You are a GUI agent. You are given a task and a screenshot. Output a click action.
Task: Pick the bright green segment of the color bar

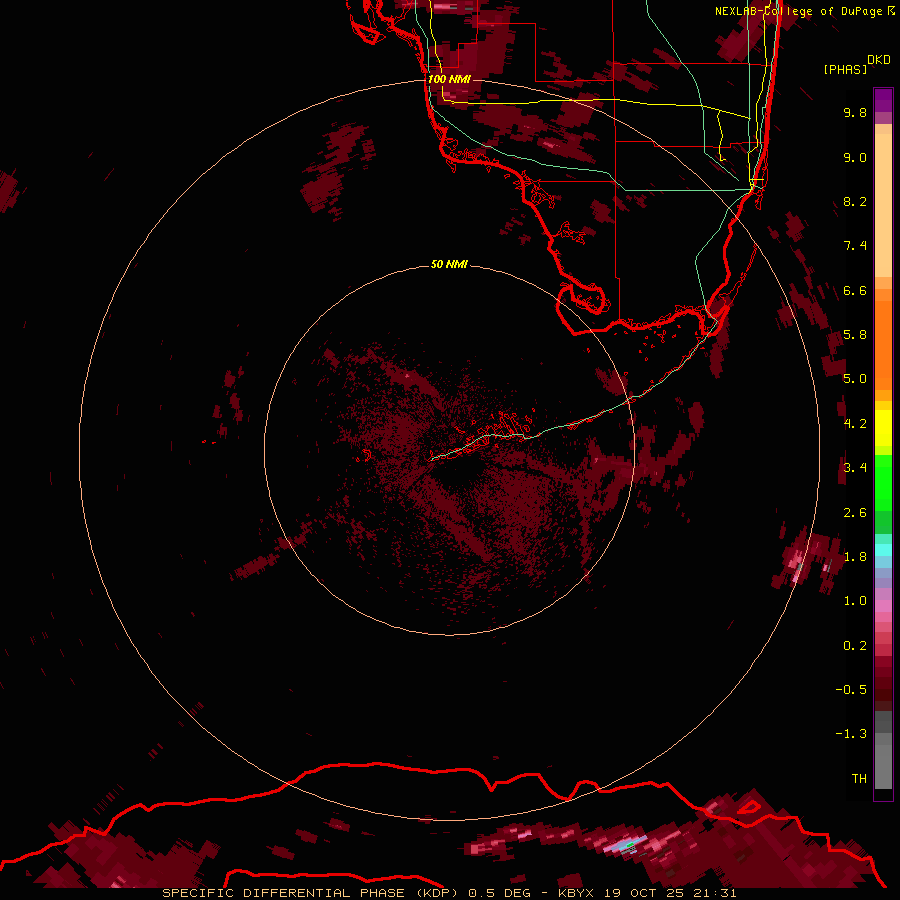(883, 482)
